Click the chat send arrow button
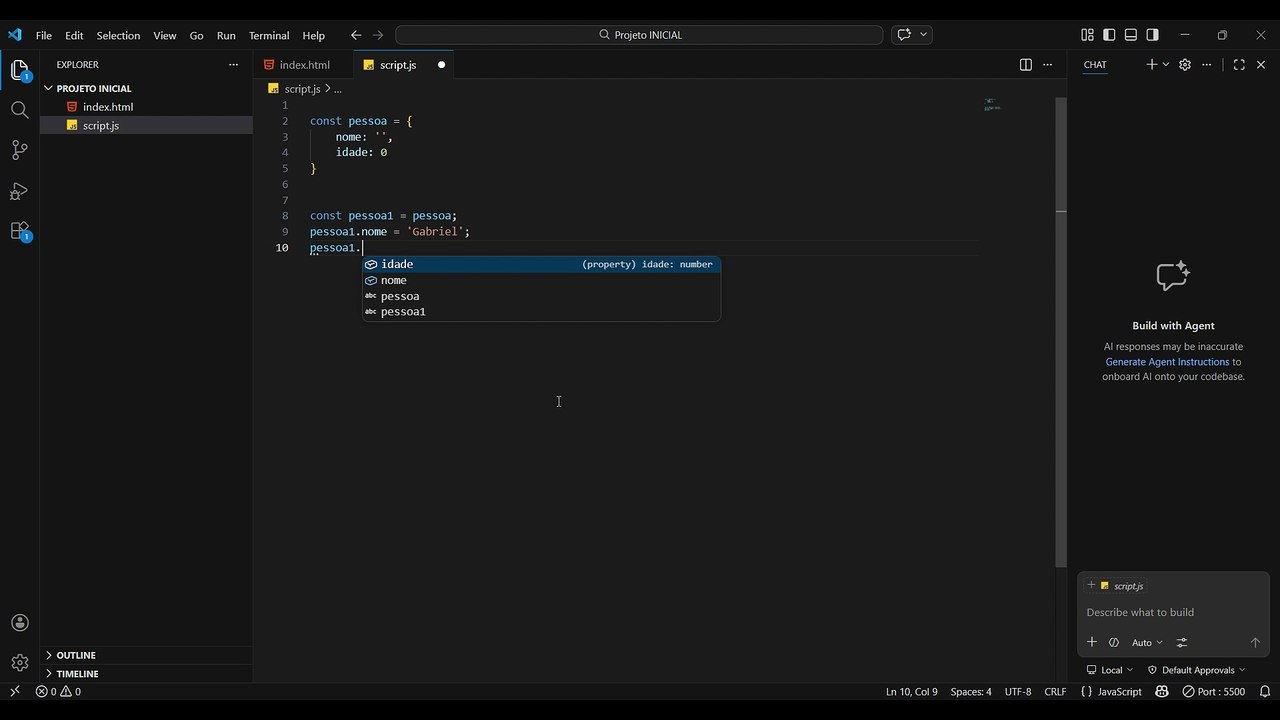 pyautogui.click(x=1255, y=643)
